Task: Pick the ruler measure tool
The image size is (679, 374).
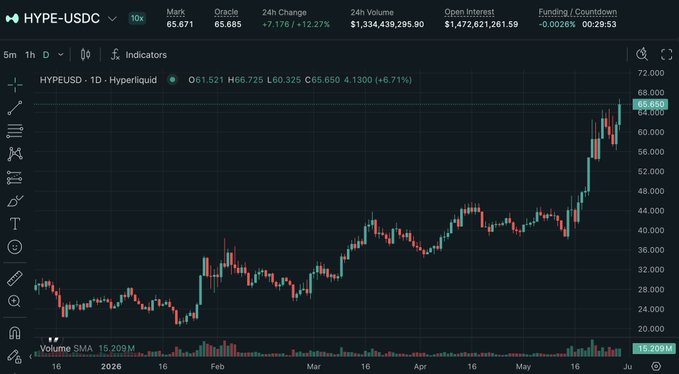Action: (x=15, y=279)
